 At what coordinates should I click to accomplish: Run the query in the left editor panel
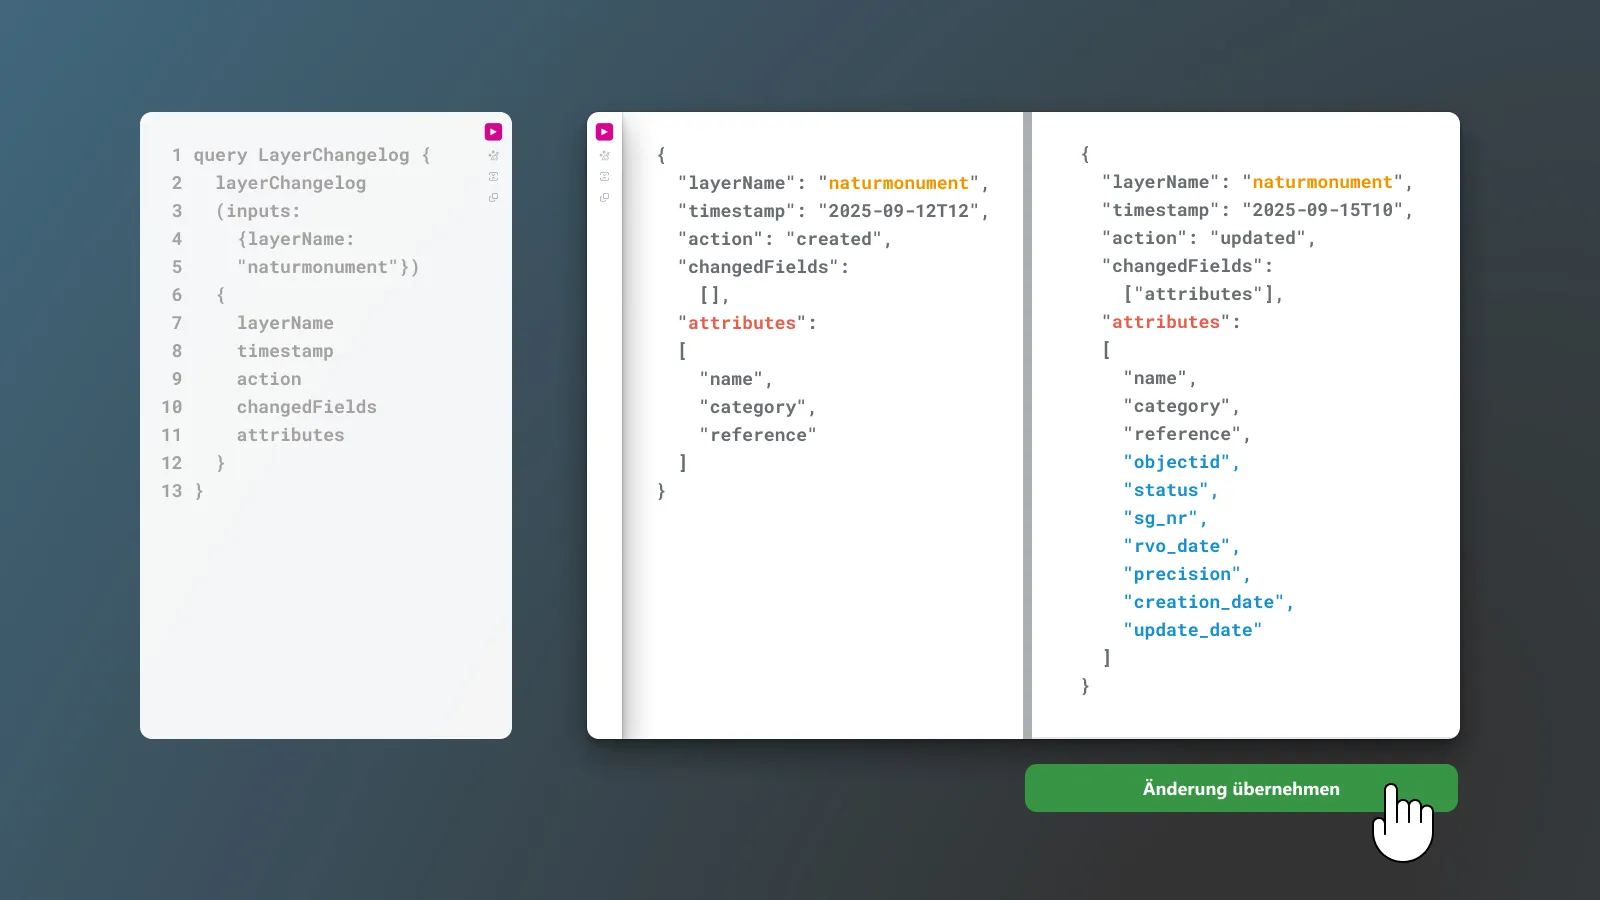click(493, 132)
